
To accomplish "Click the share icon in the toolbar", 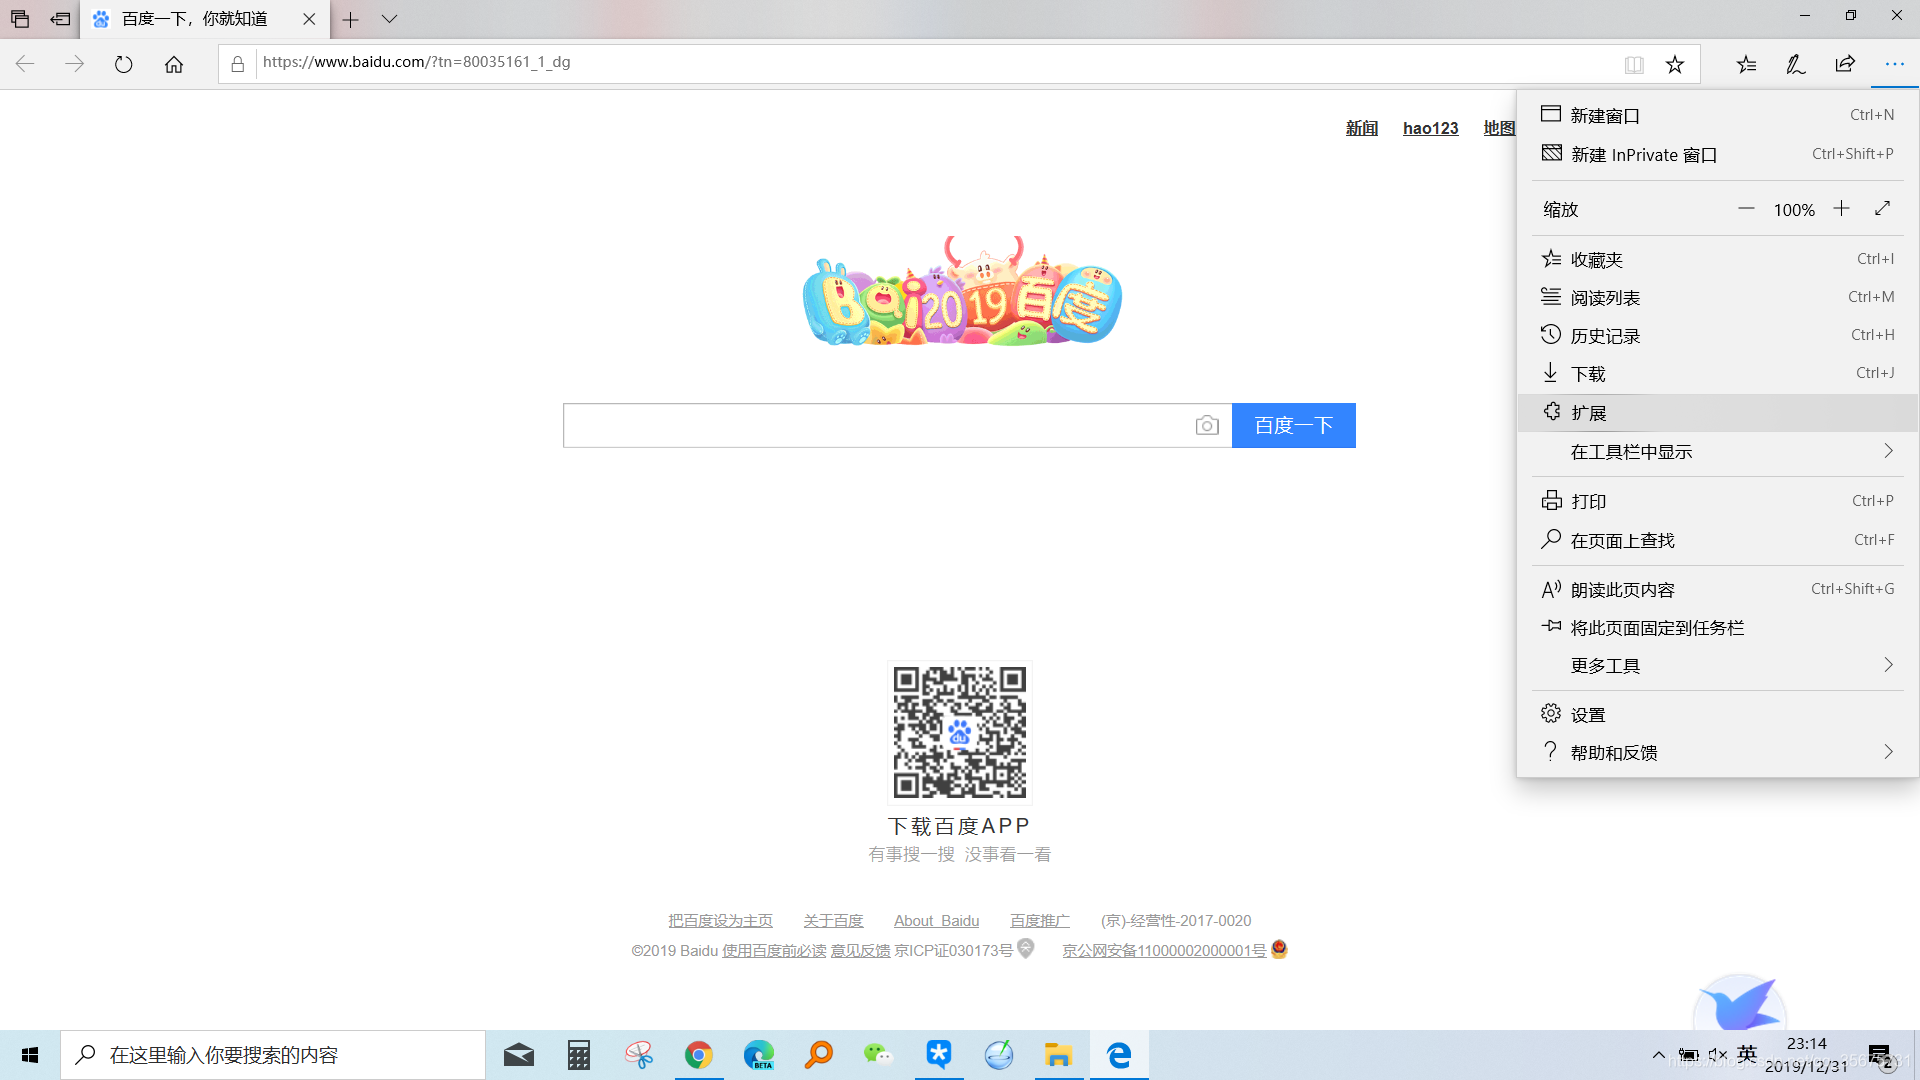I will coord(1845,63).
